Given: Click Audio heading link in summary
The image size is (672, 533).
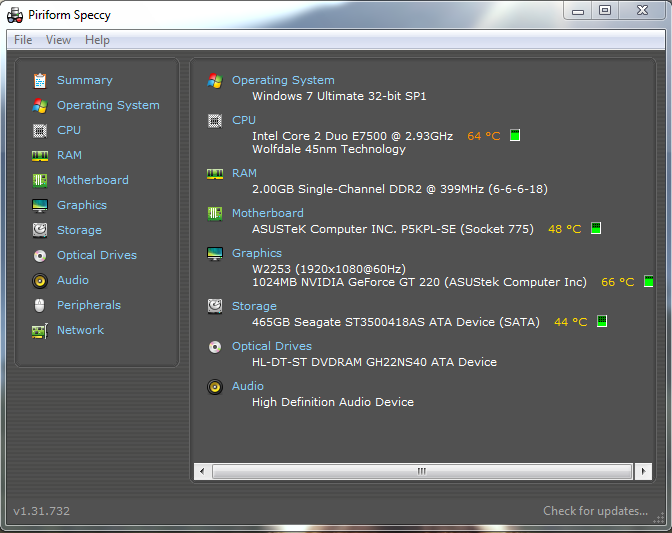Looking at the screenshot, I should click(x=248, y=386).
